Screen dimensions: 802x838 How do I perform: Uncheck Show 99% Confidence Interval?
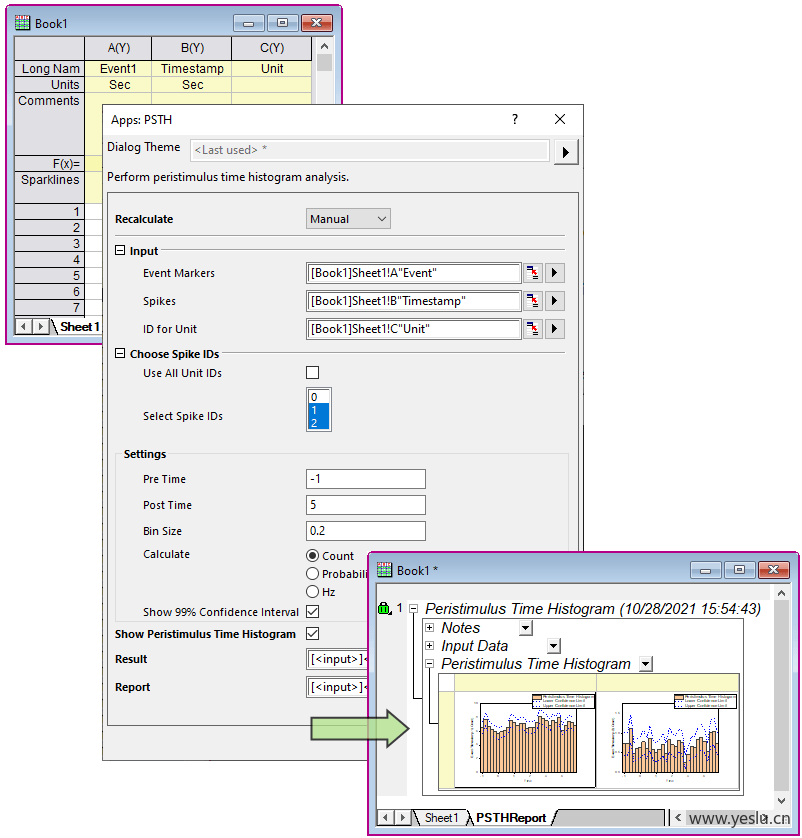click(313, 612)
